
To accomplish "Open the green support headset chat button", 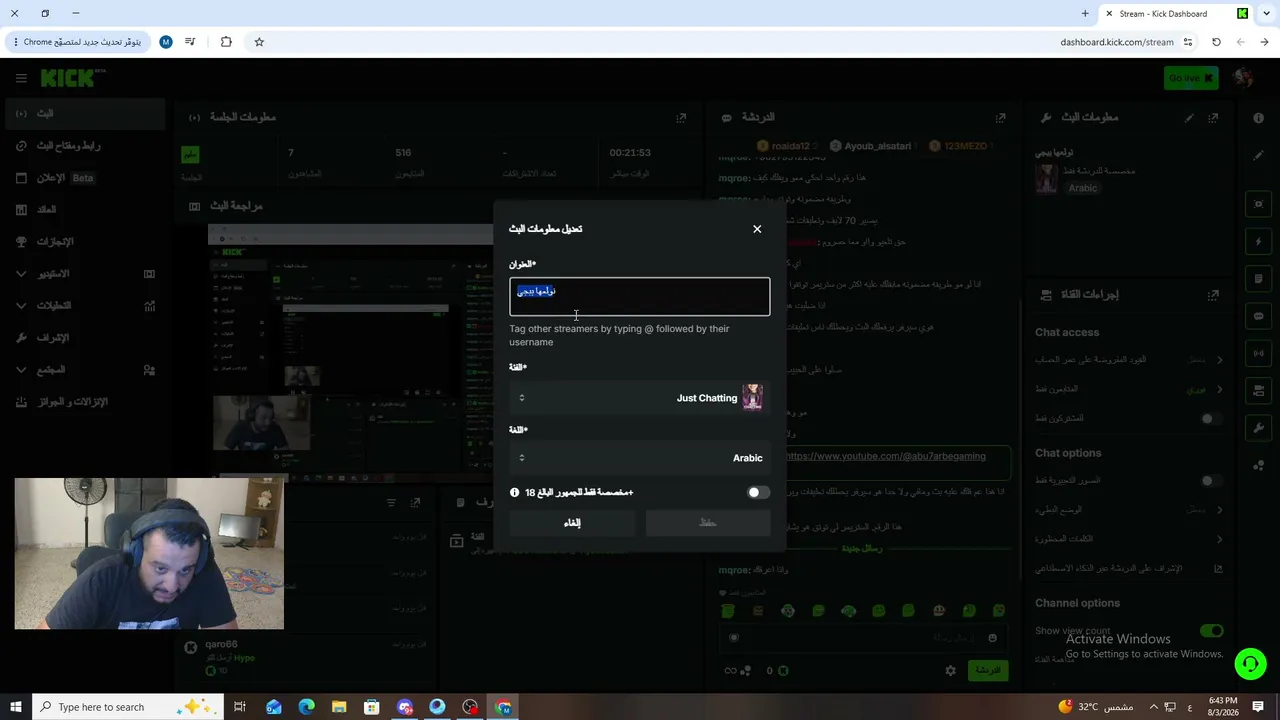I will 1250,664.
